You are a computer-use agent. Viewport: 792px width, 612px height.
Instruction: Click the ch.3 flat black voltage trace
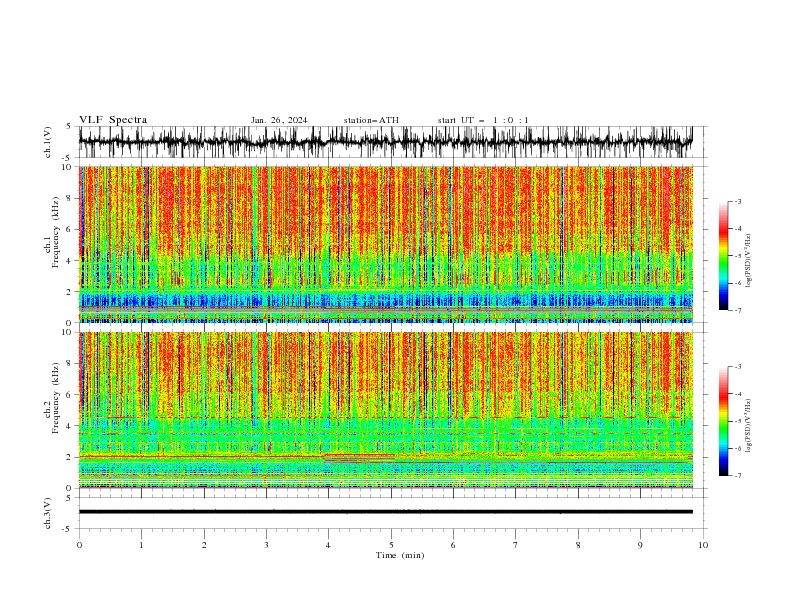tap(386, 512)
